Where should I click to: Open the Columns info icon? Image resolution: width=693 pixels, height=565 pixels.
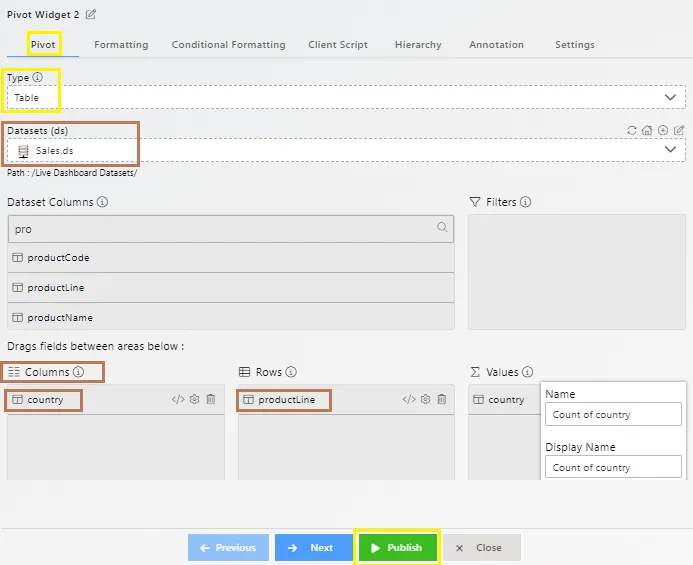pyautogui.click(x=79, y=372)
